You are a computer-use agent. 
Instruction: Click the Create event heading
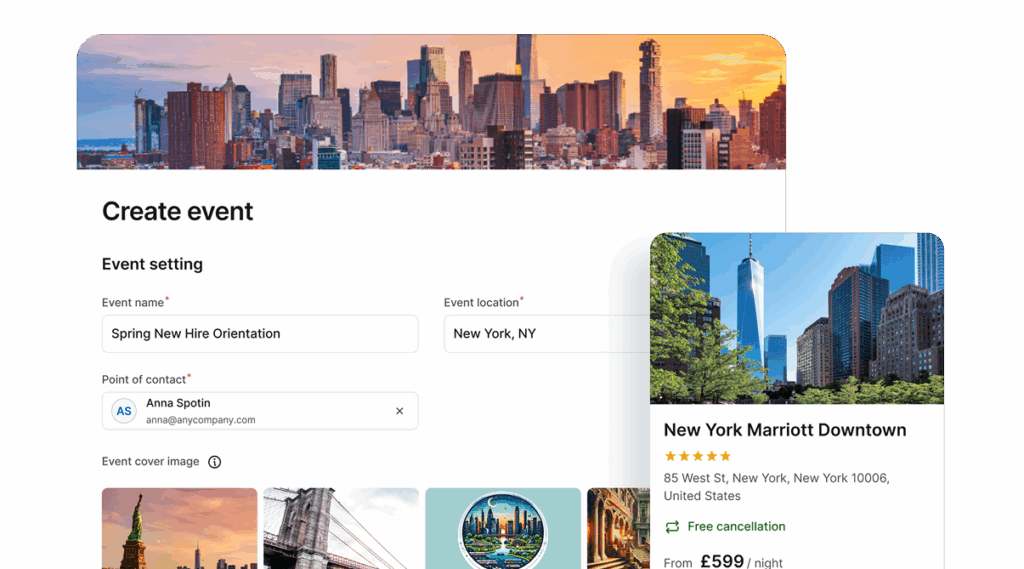[x=177, y=211]
